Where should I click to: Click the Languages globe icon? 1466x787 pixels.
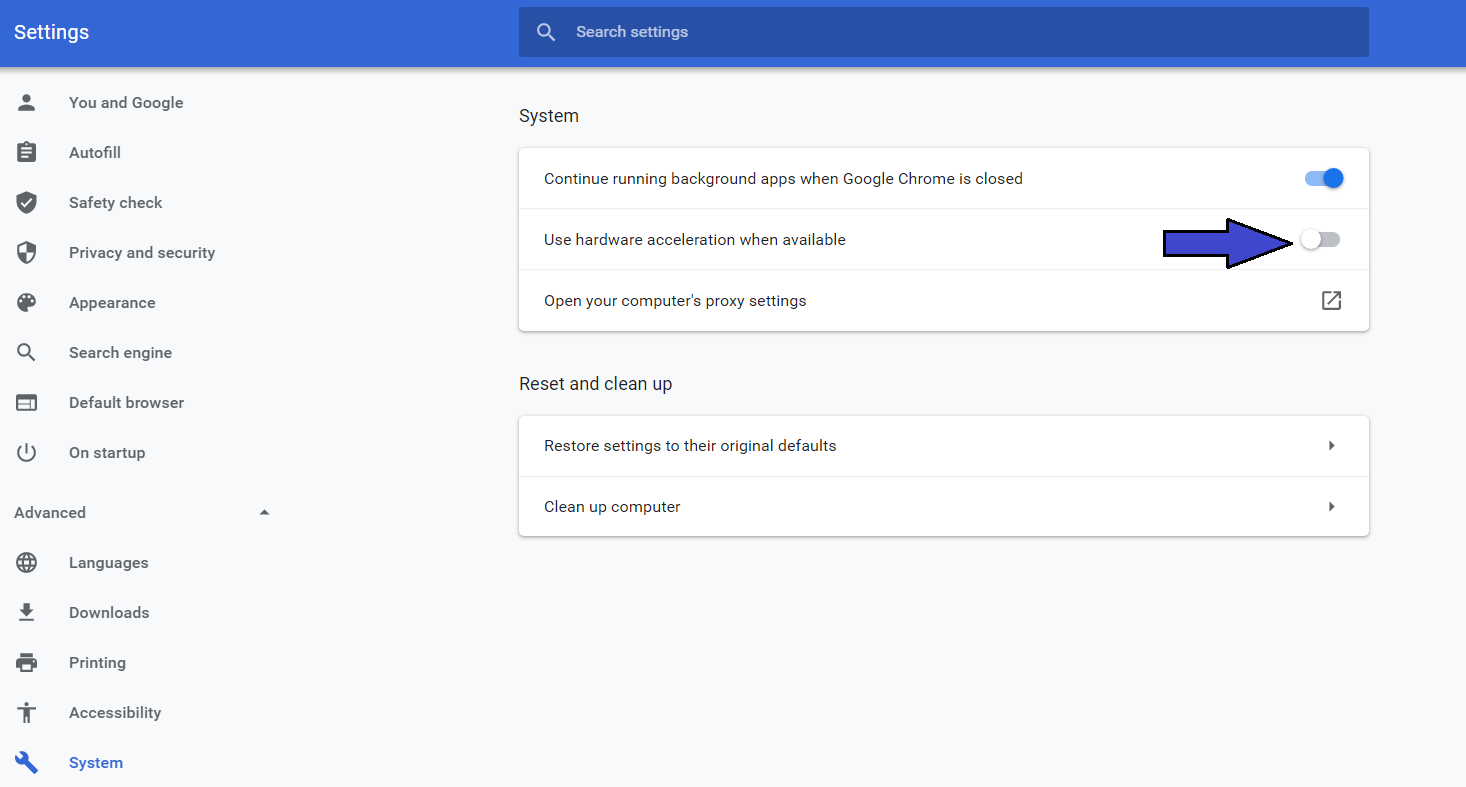pyautogui.click(x=26, y=562)
